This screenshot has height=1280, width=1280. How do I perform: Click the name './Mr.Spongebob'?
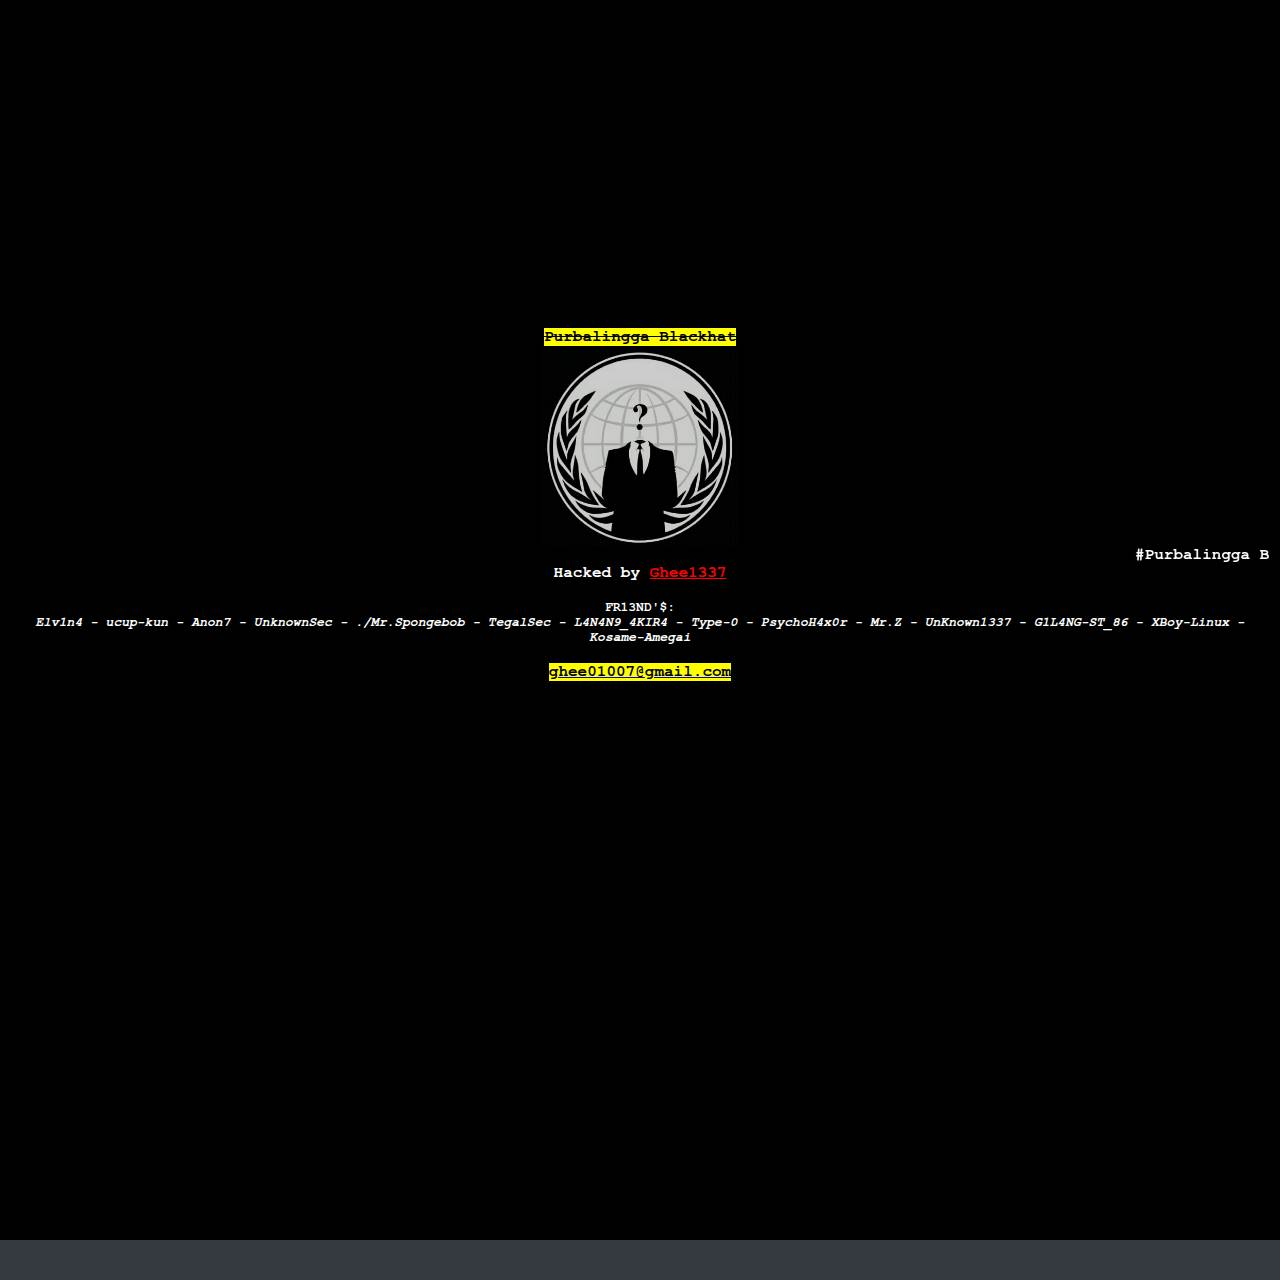411,622
